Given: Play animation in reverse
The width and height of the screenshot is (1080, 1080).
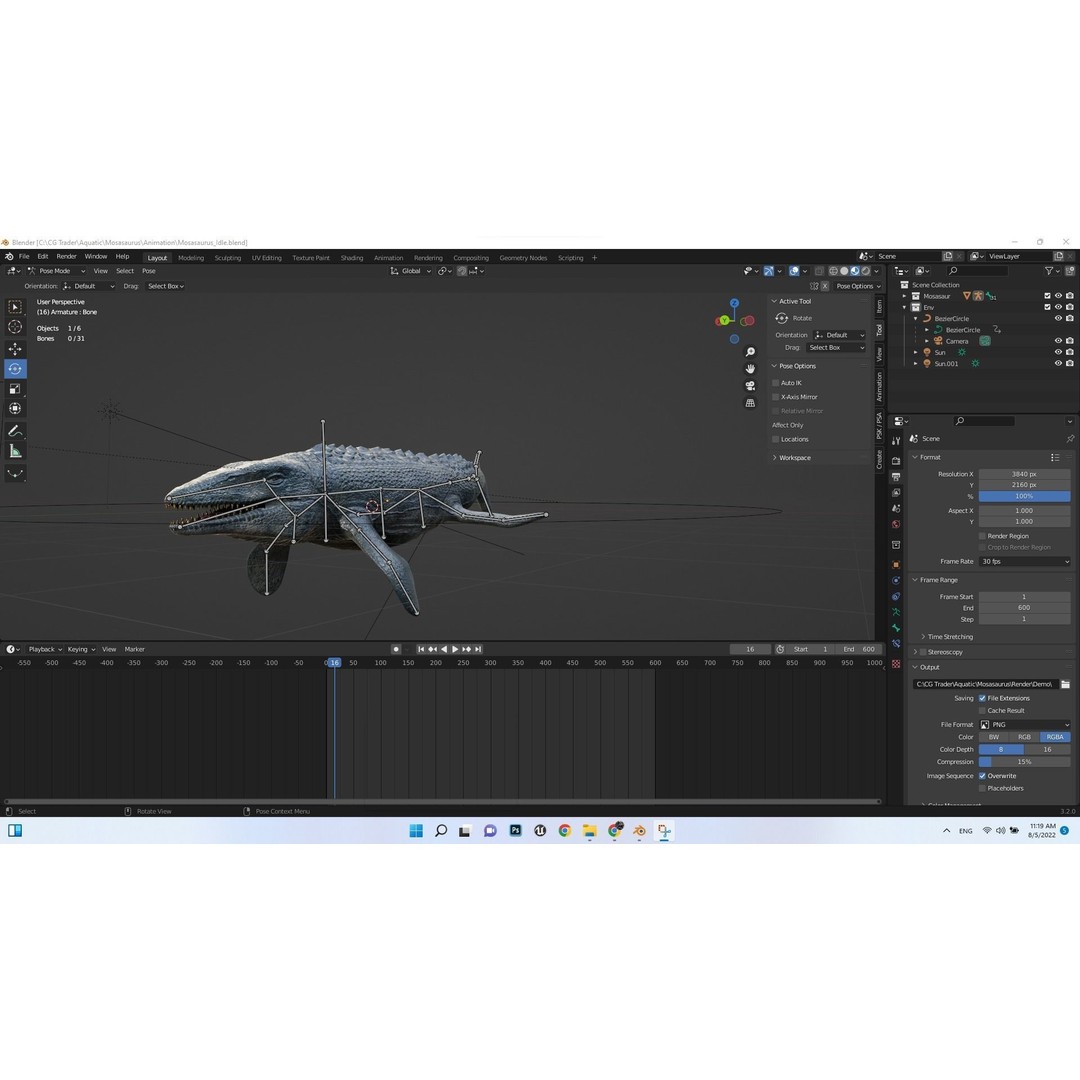Looking at the screenshot, I should (x=444, y=649).
